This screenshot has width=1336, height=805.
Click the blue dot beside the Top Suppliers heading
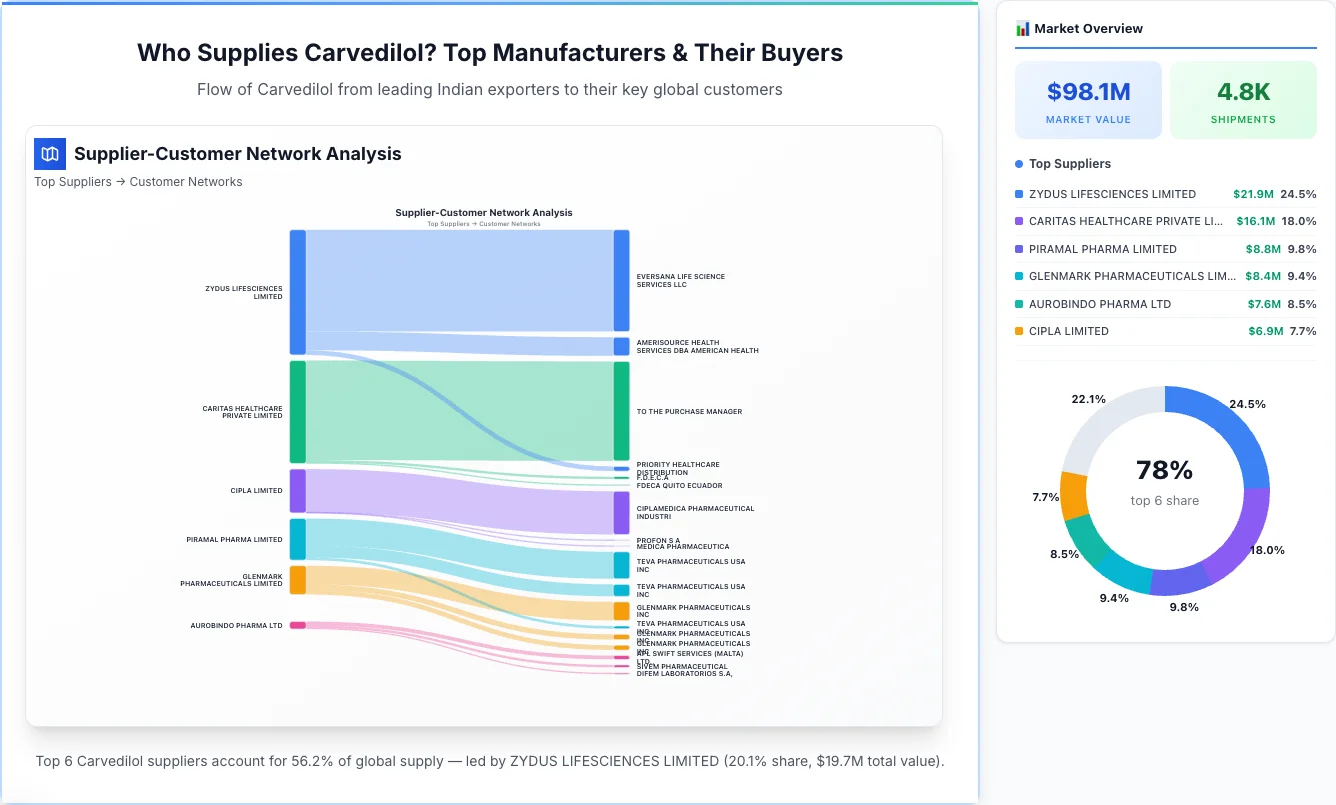[x=1017, y=163]
